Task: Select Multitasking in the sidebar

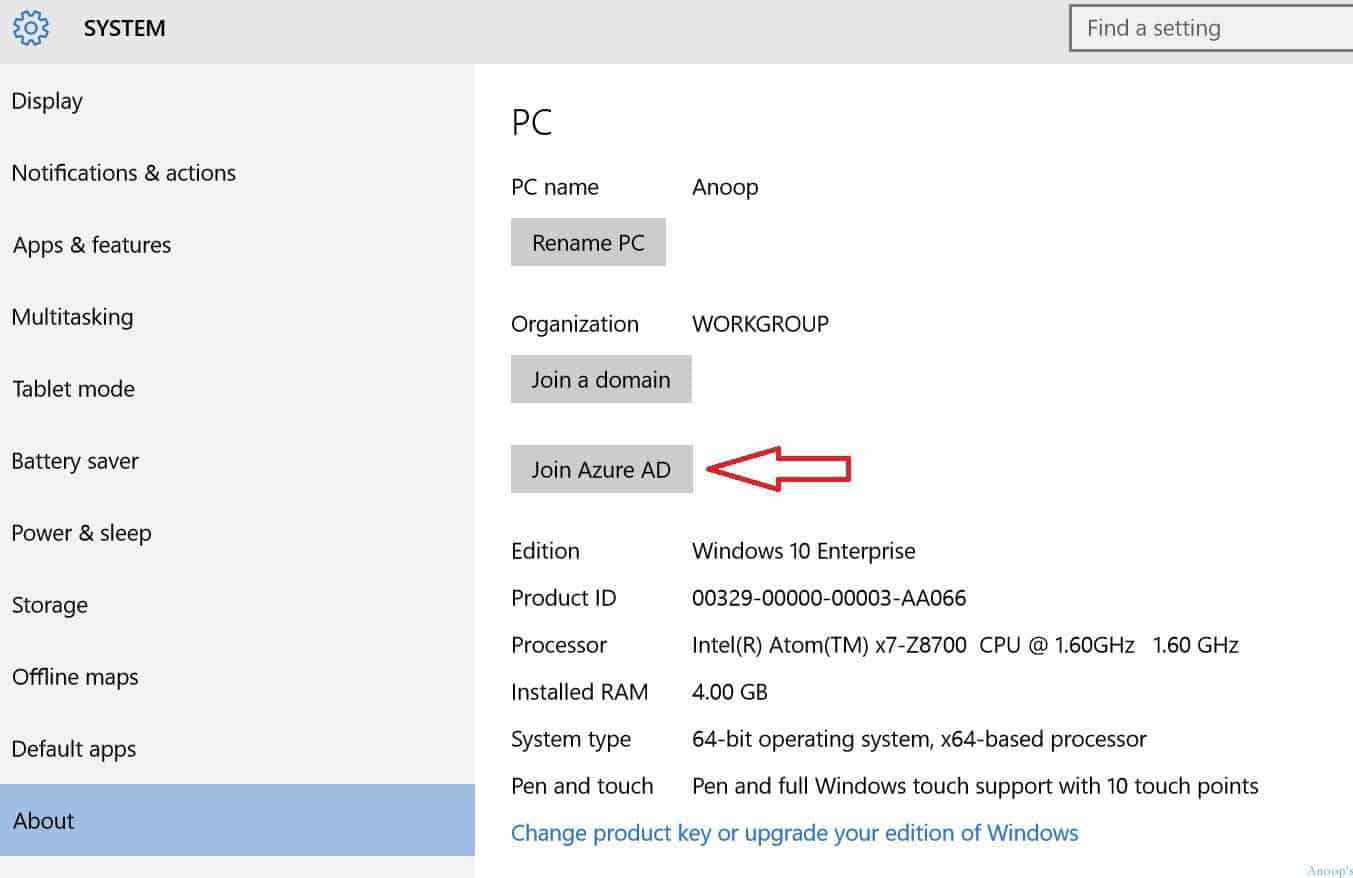Action: point(237,317)
